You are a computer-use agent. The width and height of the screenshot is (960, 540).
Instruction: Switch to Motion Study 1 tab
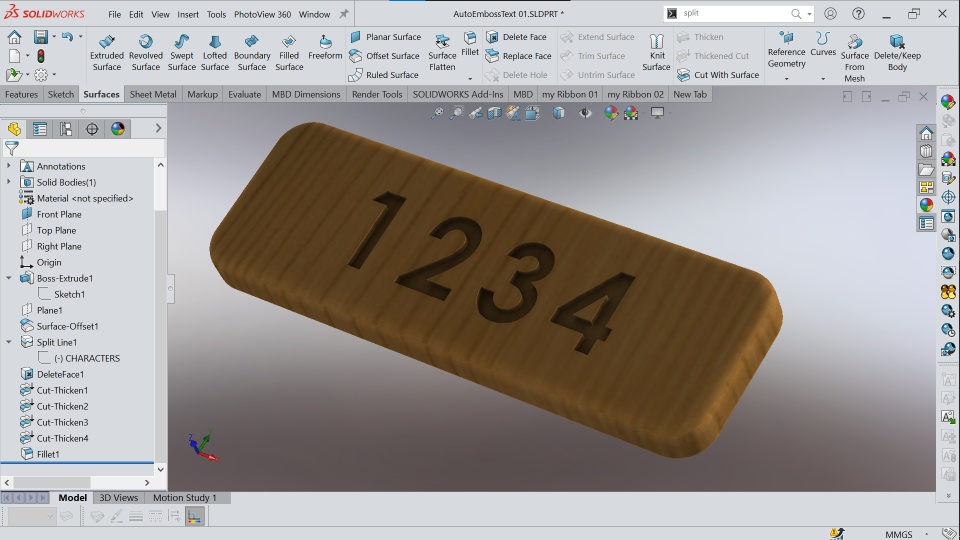tap(185, 498)
